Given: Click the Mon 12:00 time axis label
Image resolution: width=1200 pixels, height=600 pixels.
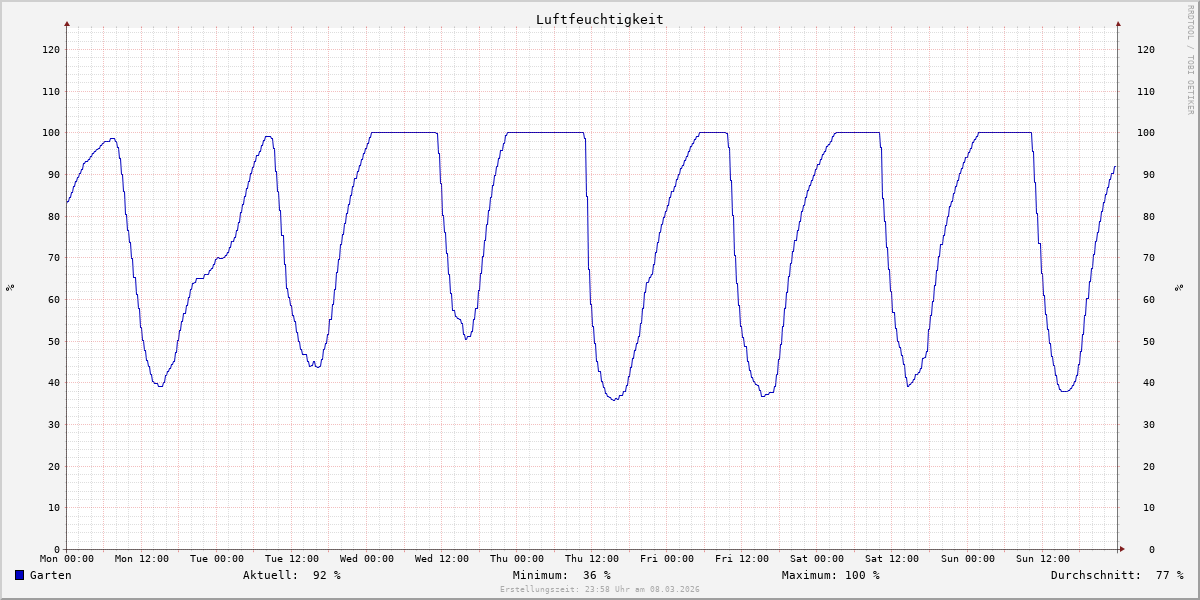Looking at the screenshot, I should pyautogui.click(x=141, y=559).
